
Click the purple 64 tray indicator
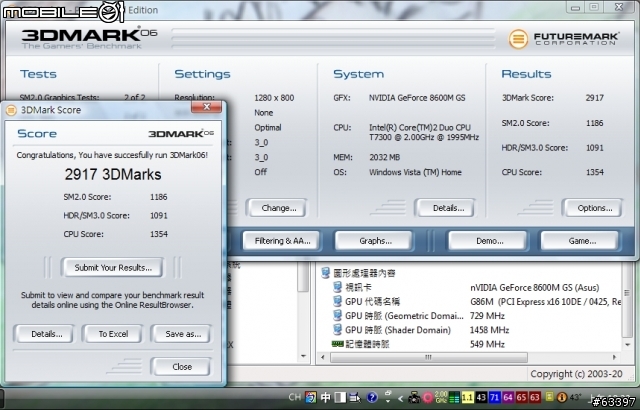pyautogui.click(x=508, y=397)
